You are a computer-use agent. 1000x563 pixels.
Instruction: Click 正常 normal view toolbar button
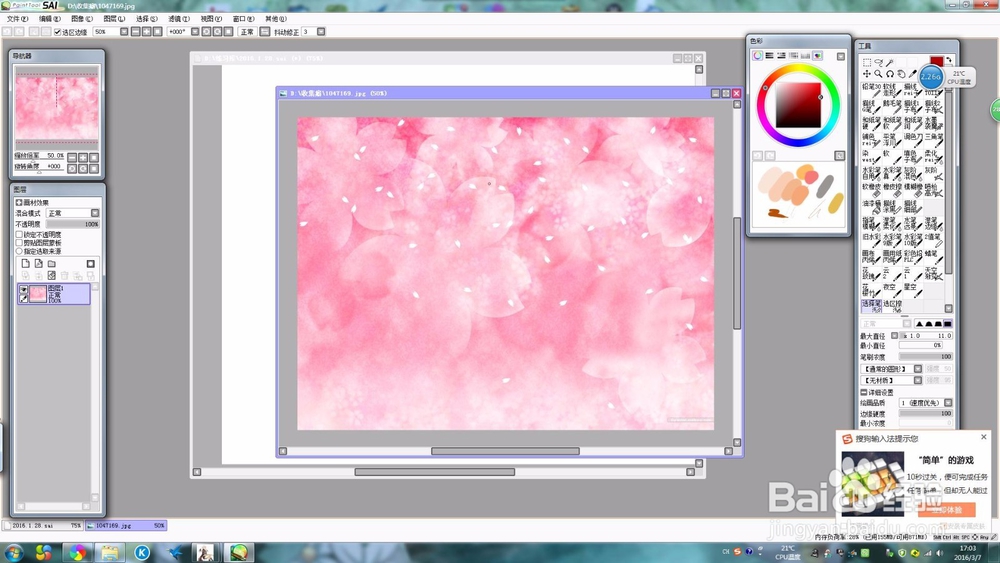[247, 31]
